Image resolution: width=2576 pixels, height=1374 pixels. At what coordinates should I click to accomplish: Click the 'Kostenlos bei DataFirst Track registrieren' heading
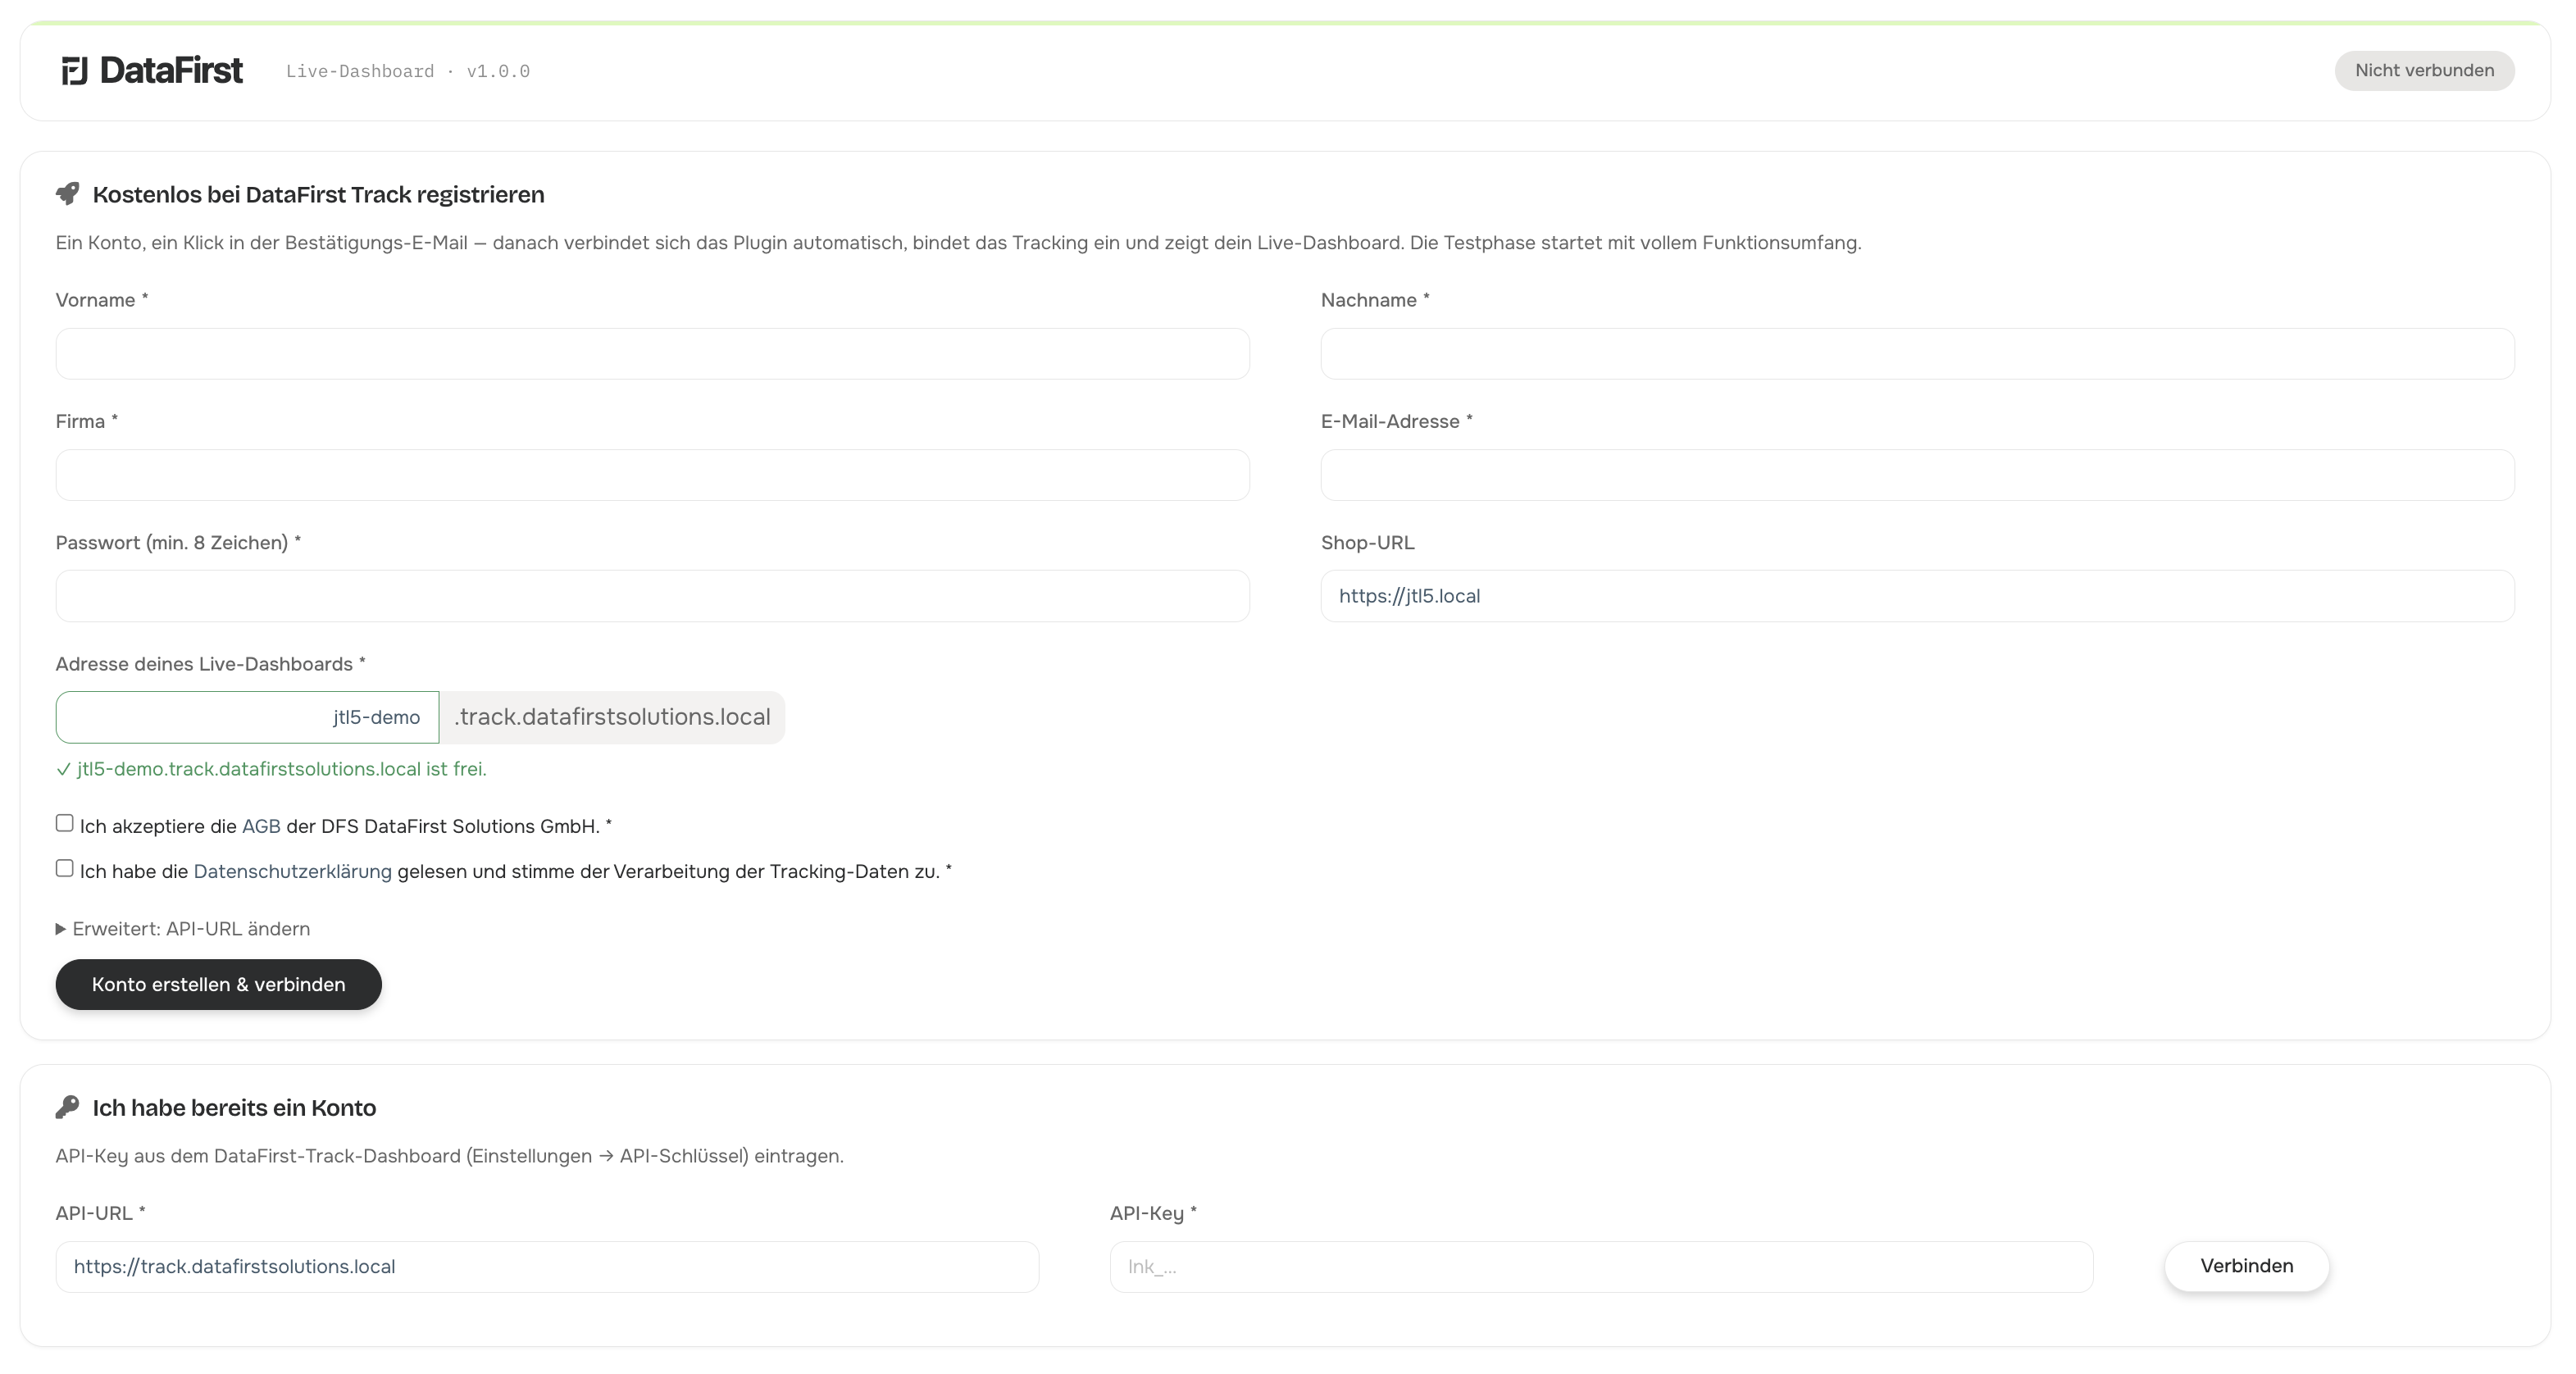tap(318, 194)
